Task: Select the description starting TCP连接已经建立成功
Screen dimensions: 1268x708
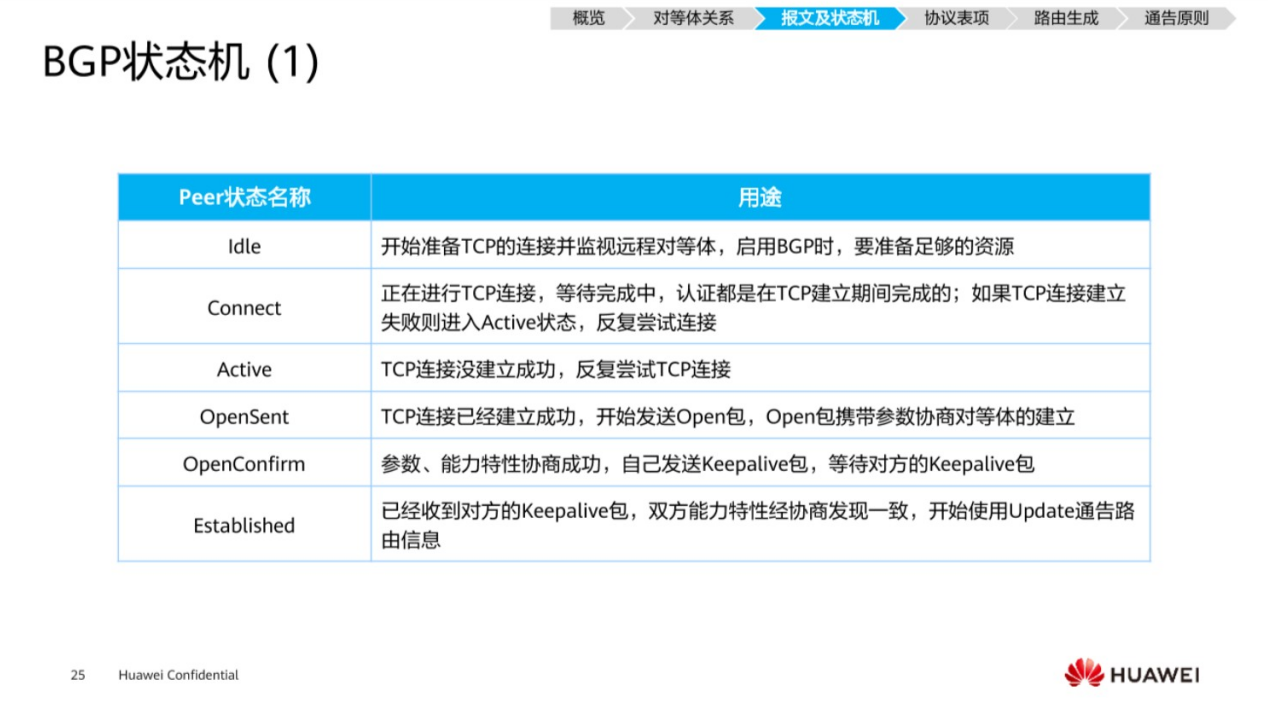Action: pyautogui.click(x=728, y=417)
